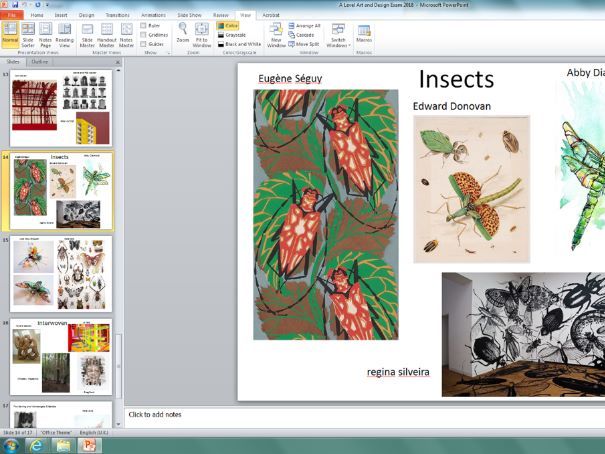The height and width of the screenshot is (454, 605).
Task: Click Arrange All windows
Action: coord(304,26)
